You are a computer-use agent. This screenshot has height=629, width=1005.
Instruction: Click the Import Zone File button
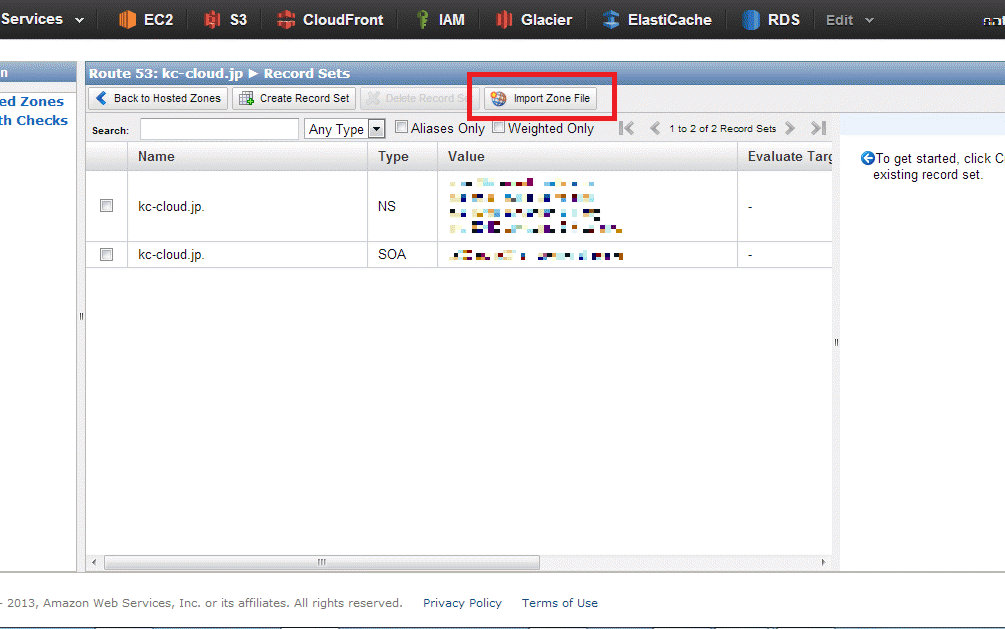(x=540, y=98)
